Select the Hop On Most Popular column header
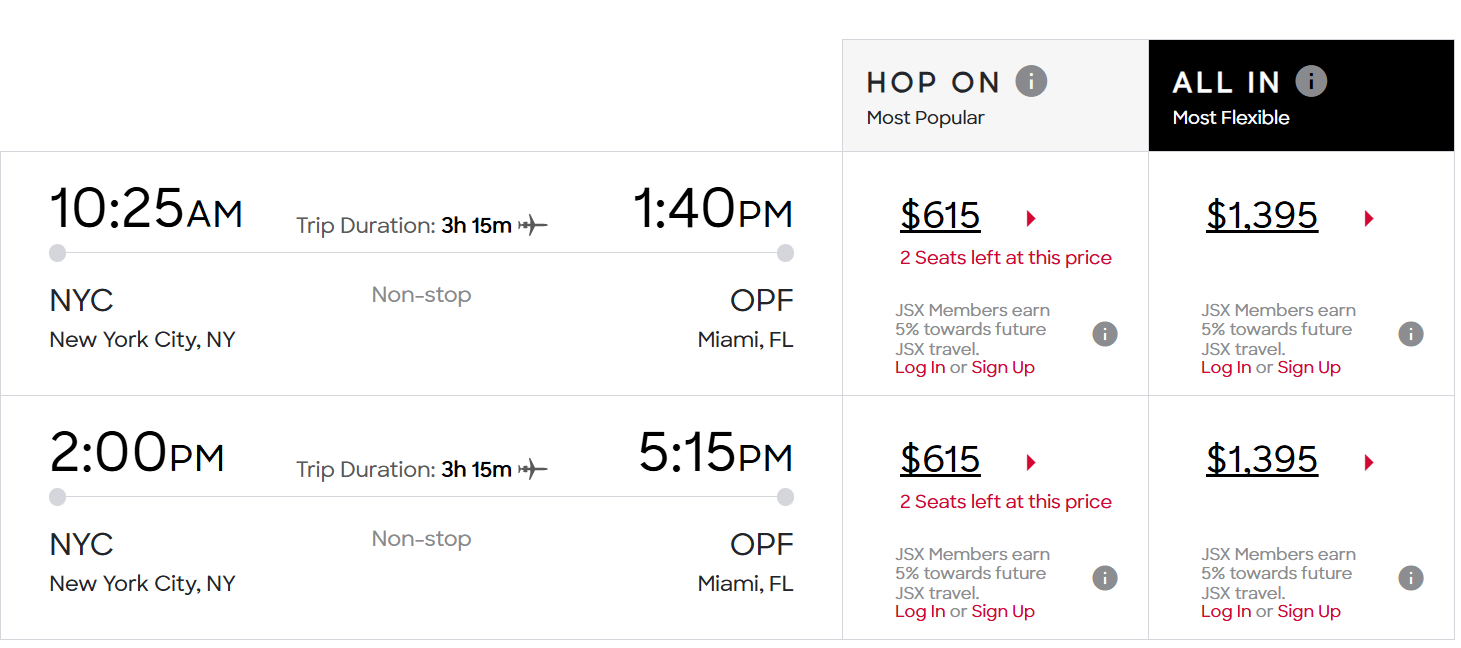The image size is (1461, 648). (995, 96)
